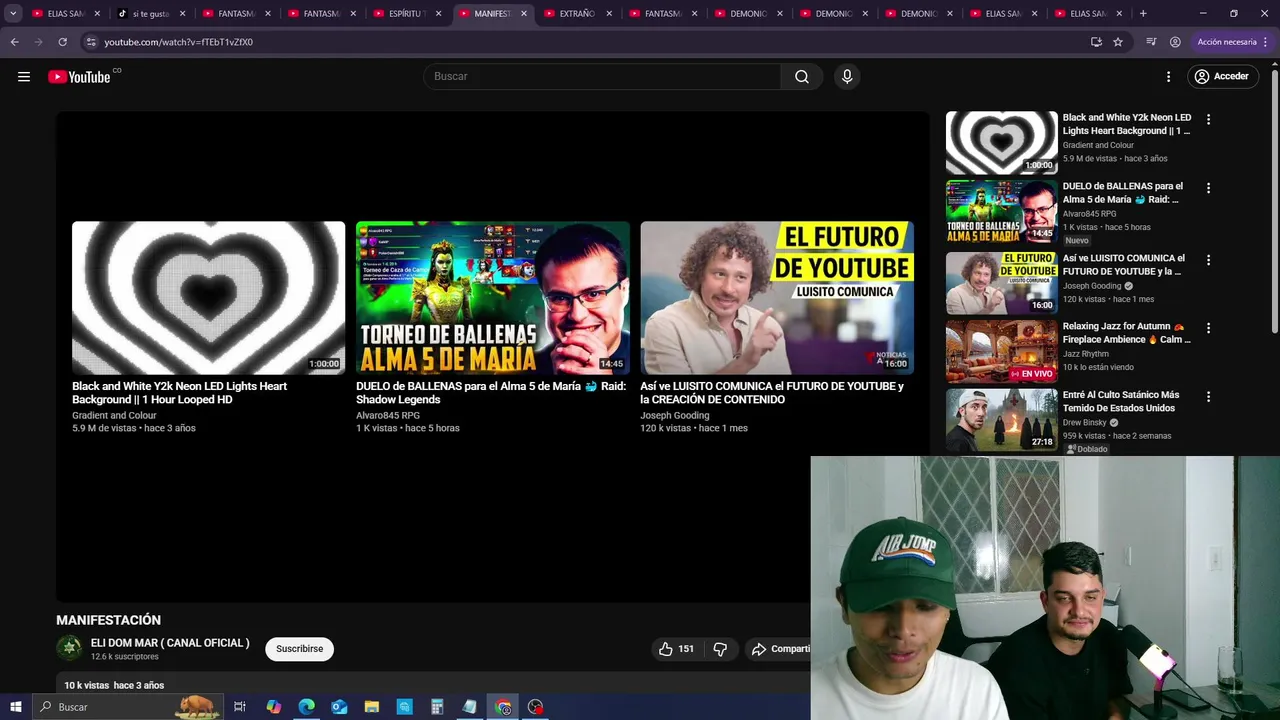1280x720 pixels.
Task: Open ELI DOM MAR channel avatar
Action: pos(69,648)
